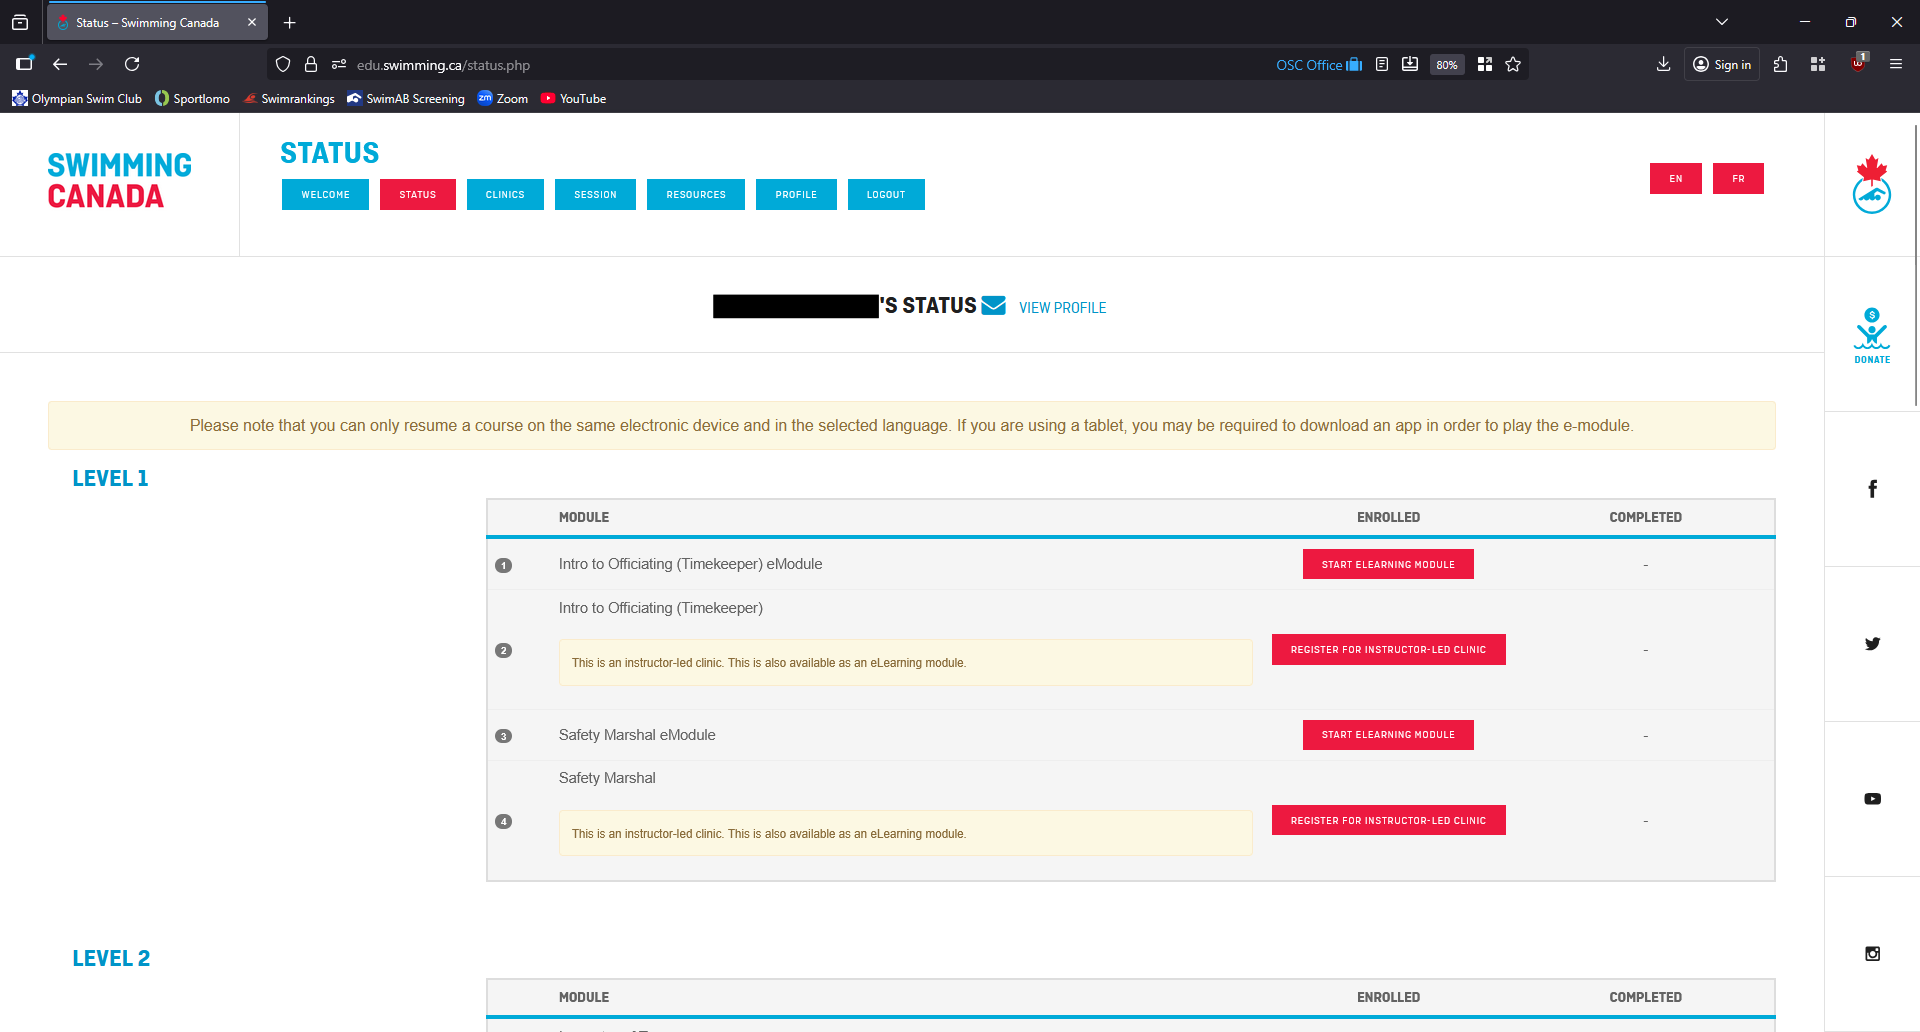Open the Firefox application hamburger menu
Image resolution: width=1920 pixels, height=1032 pixels.
1895,65
